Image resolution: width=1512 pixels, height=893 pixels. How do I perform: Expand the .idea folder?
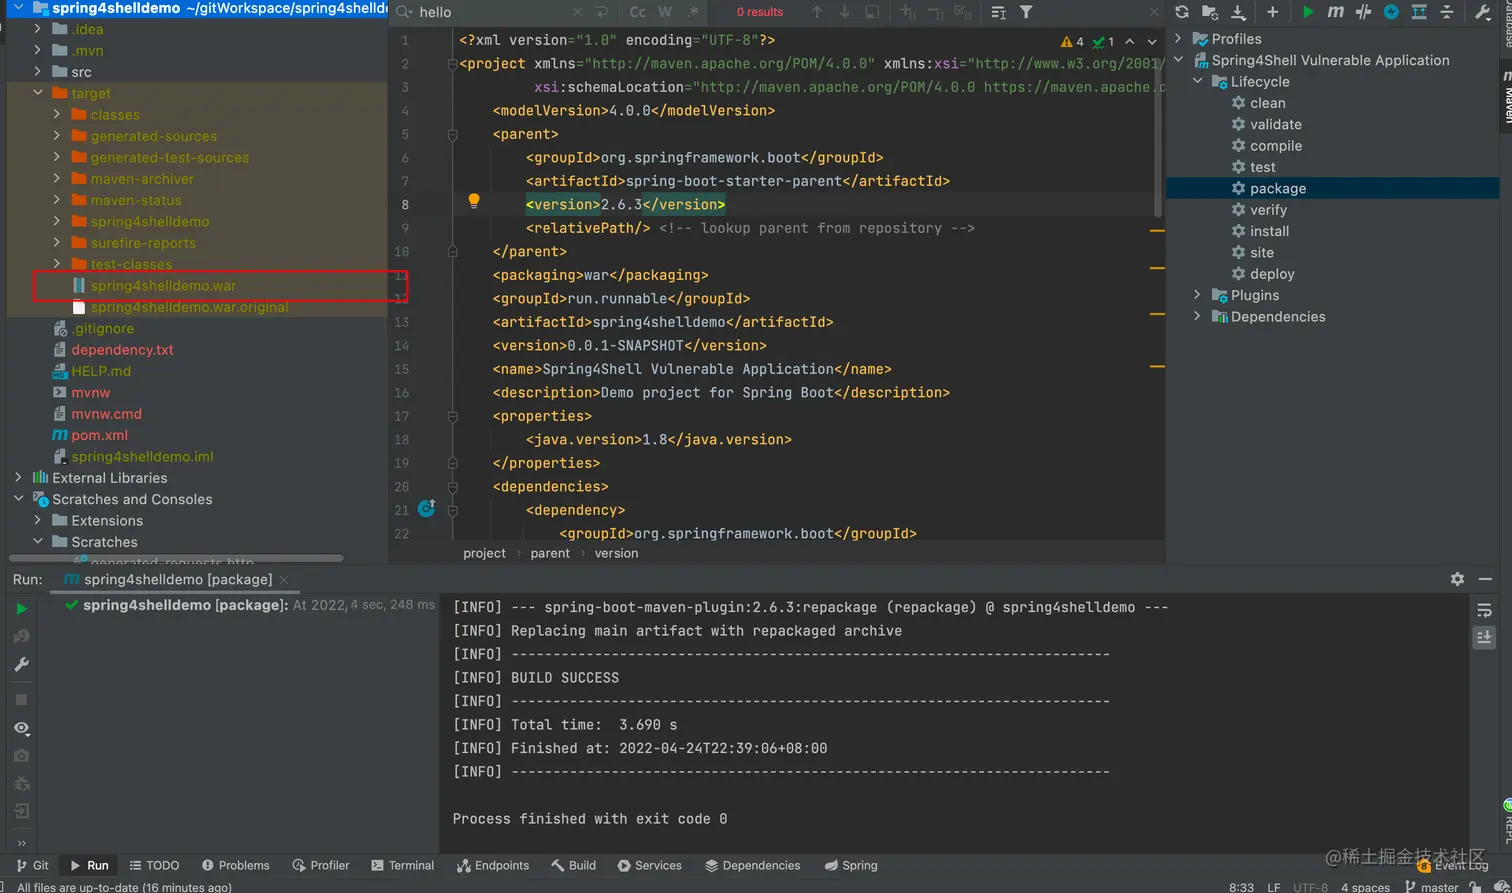click(x=38, y=29)
